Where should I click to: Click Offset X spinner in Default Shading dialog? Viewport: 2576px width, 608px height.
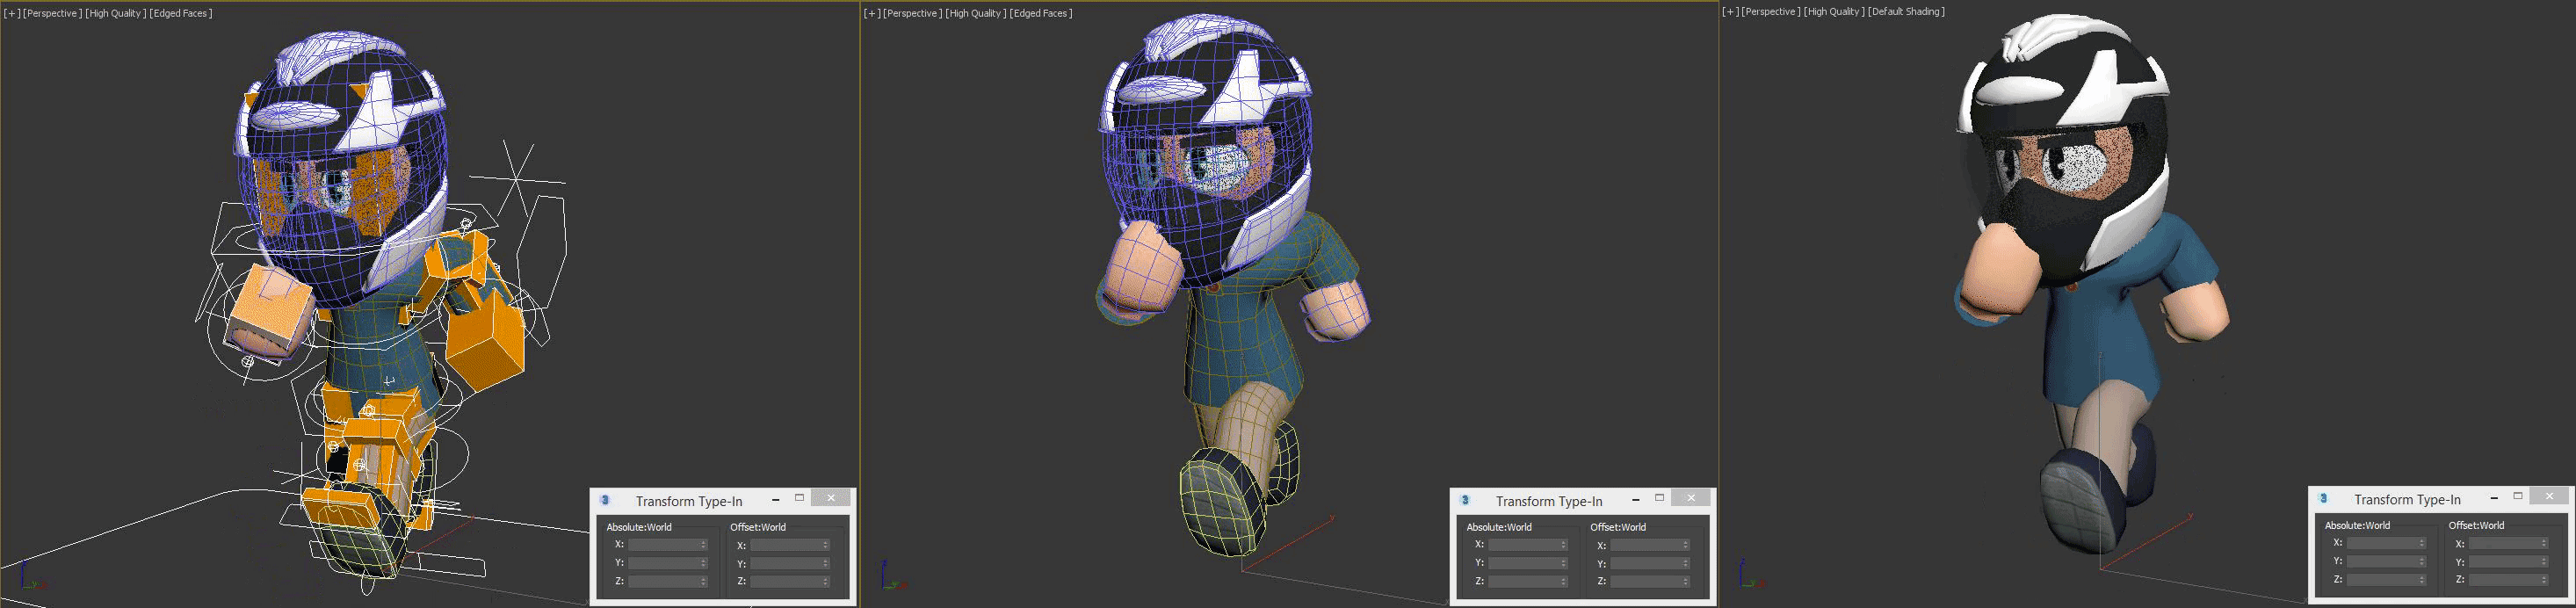click(2544, 543)
